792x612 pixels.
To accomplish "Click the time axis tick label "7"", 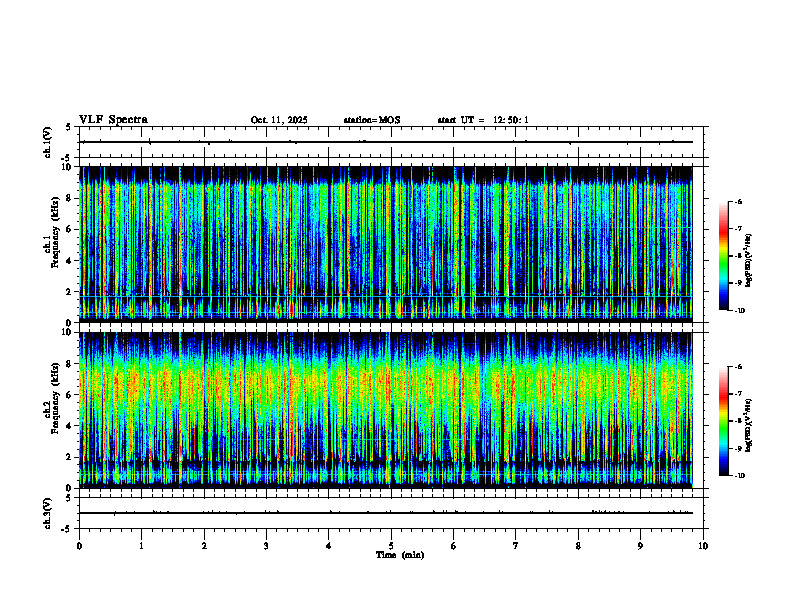I will [516, 546].
